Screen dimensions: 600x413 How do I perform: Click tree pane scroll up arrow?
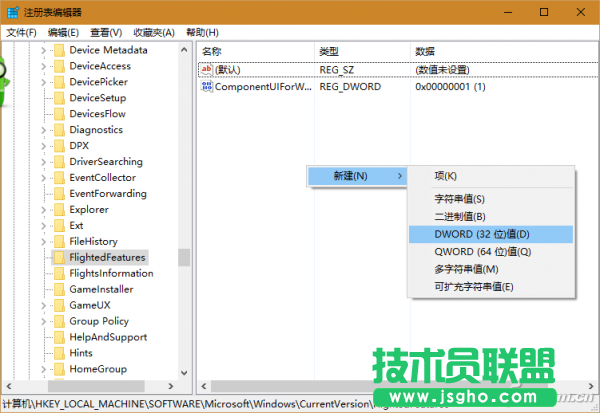tap(184, 50)
